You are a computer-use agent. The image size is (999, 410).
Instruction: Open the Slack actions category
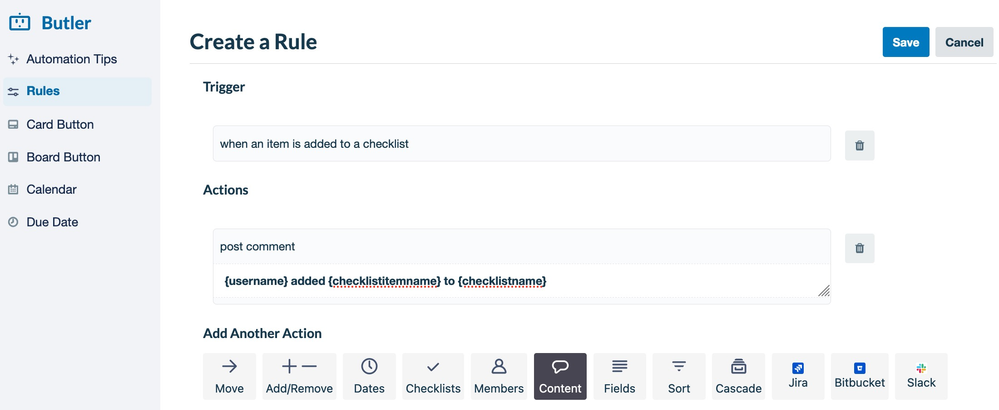[x=921, y=376]
